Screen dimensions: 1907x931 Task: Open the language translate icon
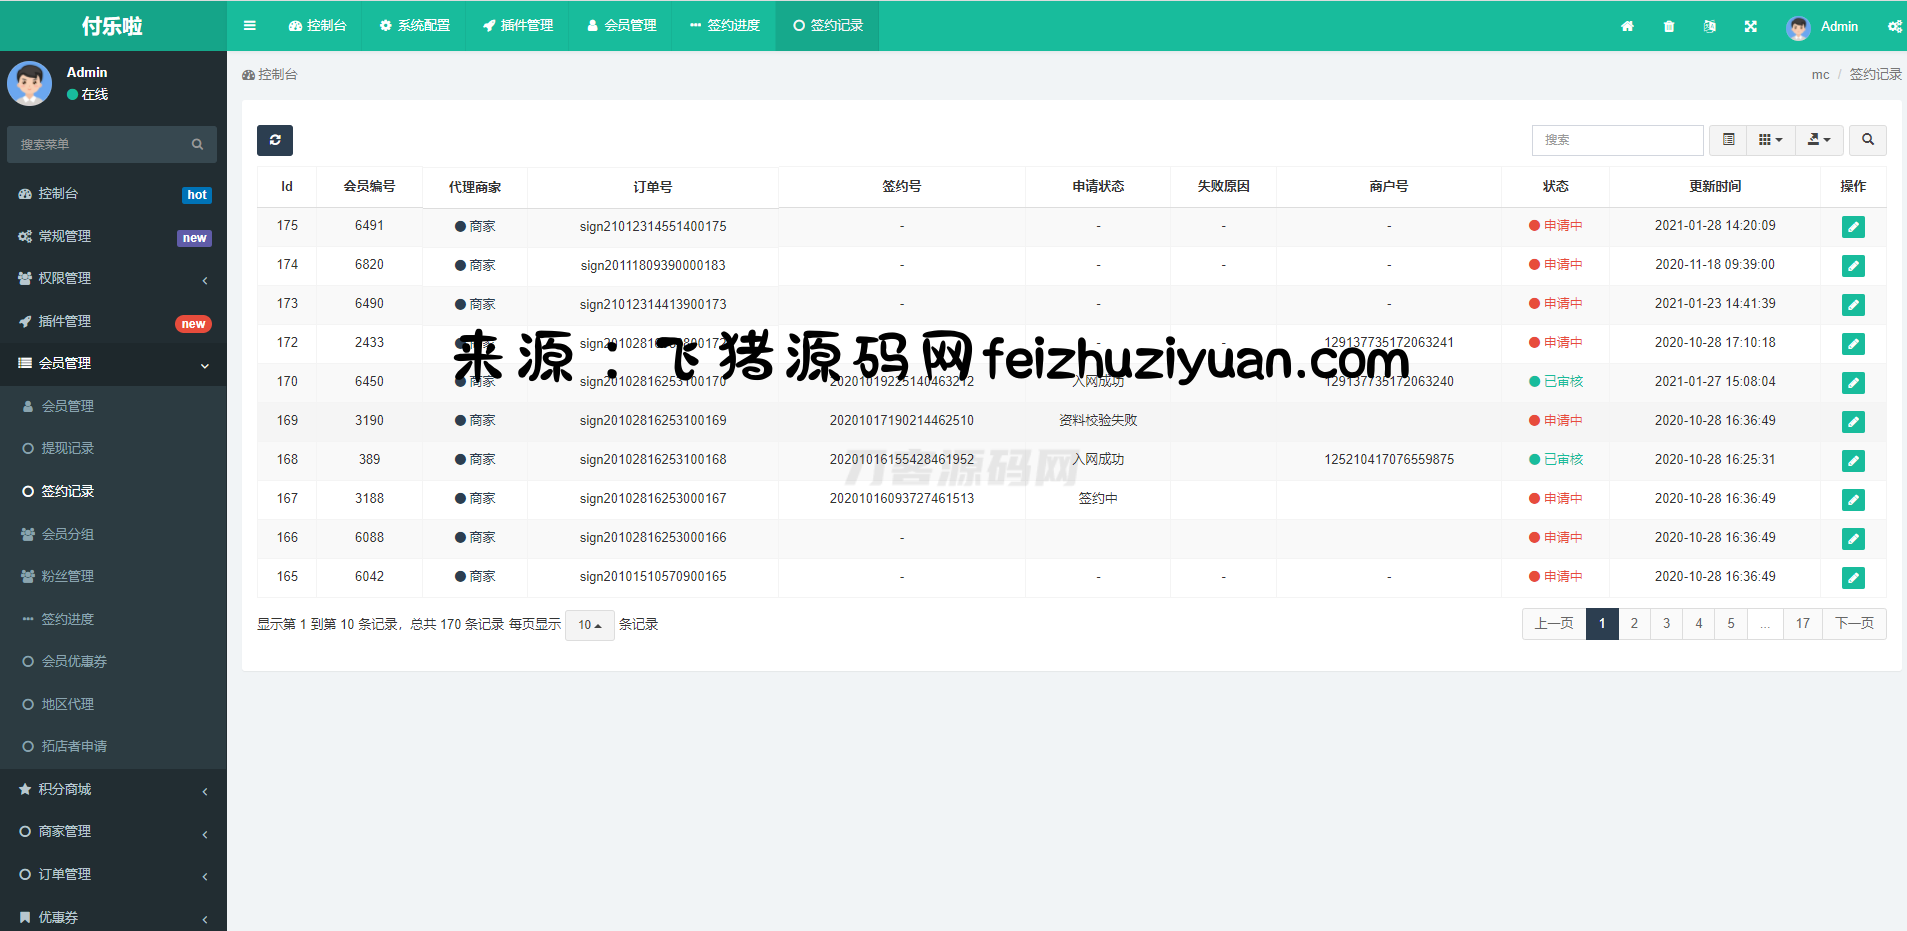(x=1710, y=27)
